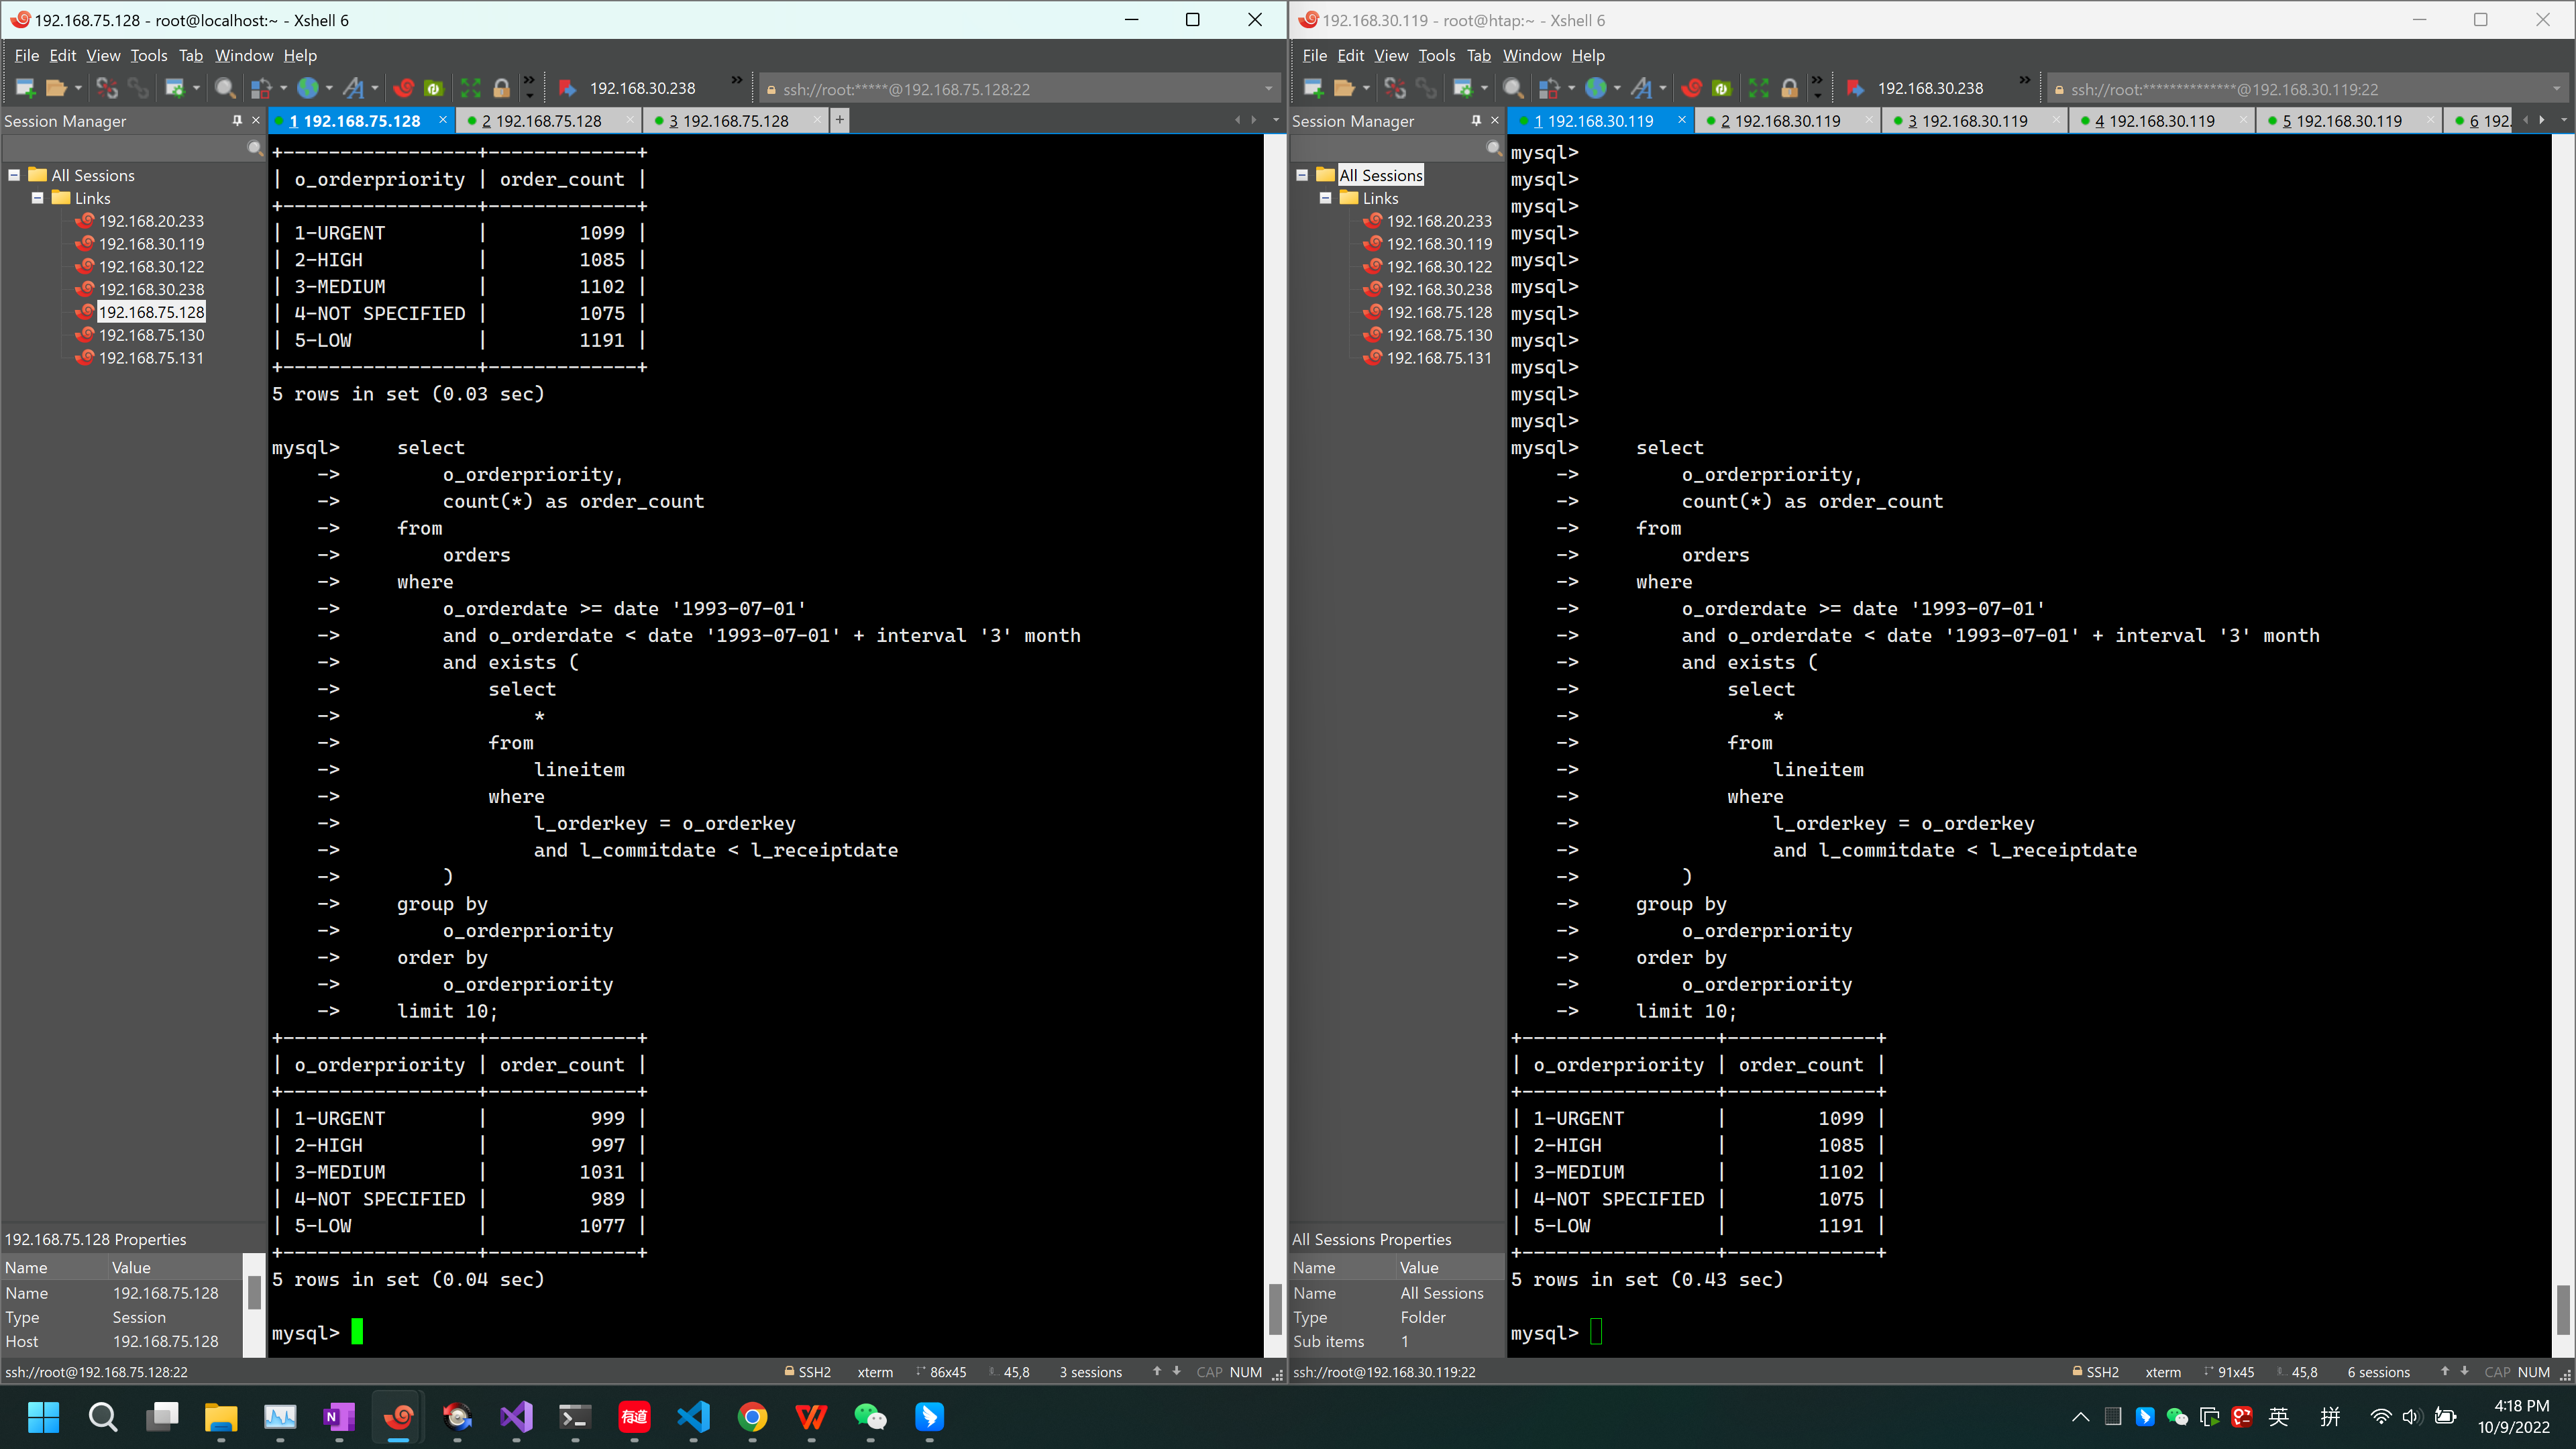Collapse Links folder in right Session Manager
The image size is (2576, 1449).
pyautogui.click(x=1325, y=198)
